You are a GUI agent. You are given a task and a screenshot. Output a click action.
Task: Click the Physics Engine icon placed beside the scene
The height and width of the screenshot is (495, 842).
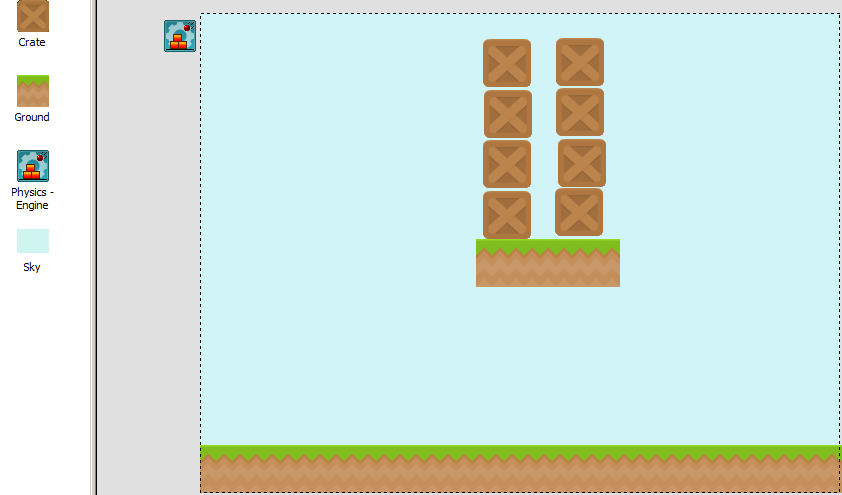pos(180,36)
